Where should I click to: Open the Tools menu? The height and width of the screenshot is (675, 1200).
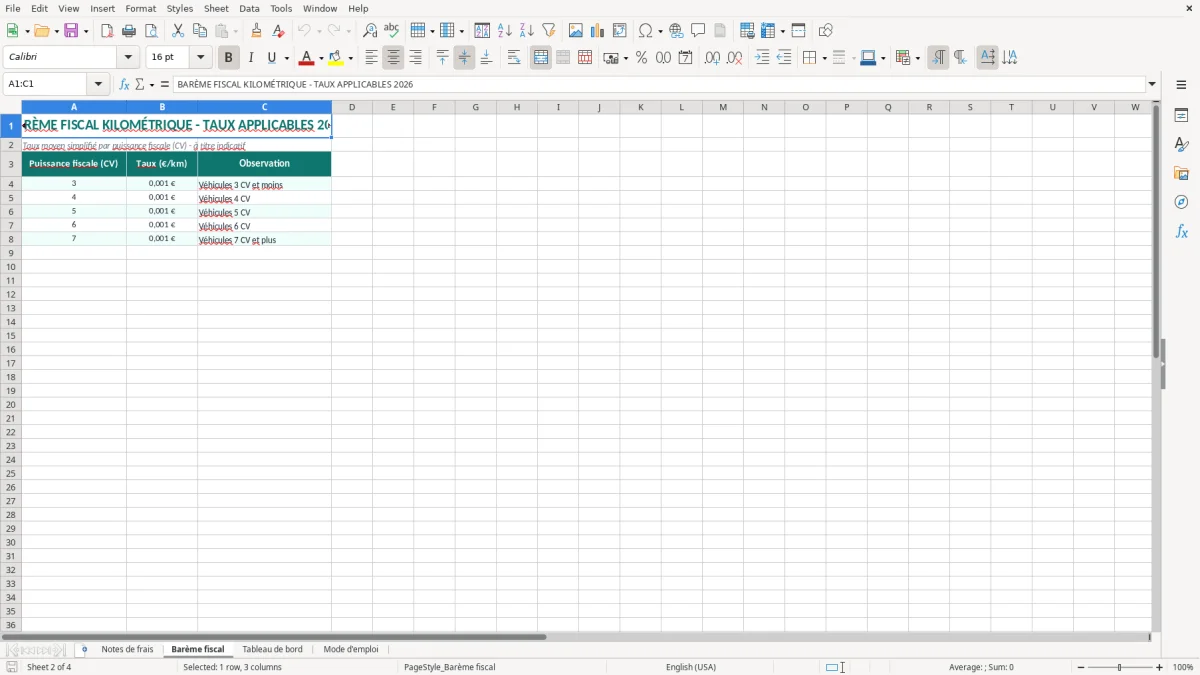click(281, 8)
